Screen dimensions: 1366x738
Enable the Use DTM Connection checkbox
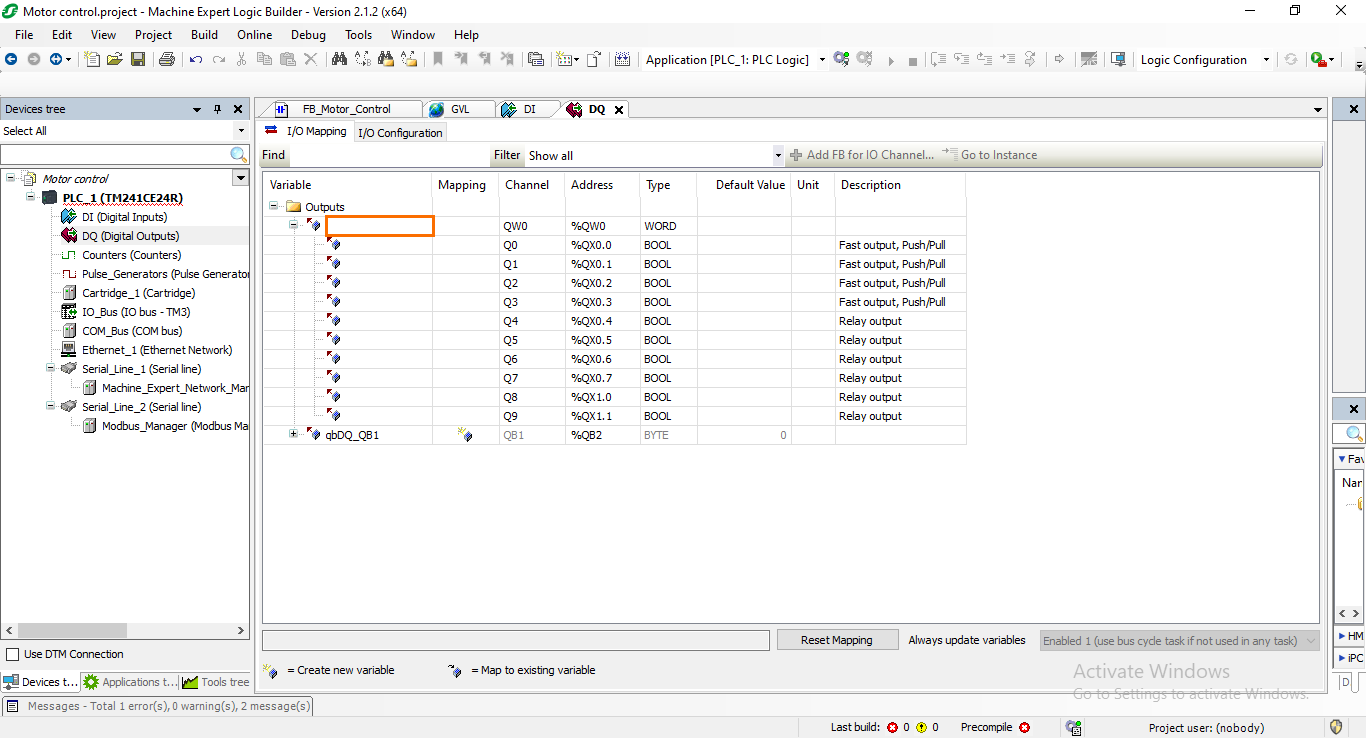pyautogui.click(x=14, y=653)
